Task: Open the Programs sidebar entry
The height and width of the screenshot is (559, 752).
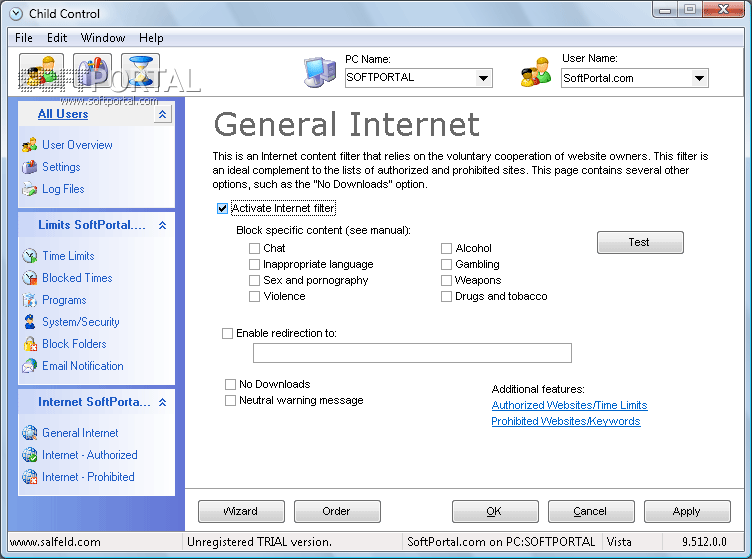Action: point(64,300)
